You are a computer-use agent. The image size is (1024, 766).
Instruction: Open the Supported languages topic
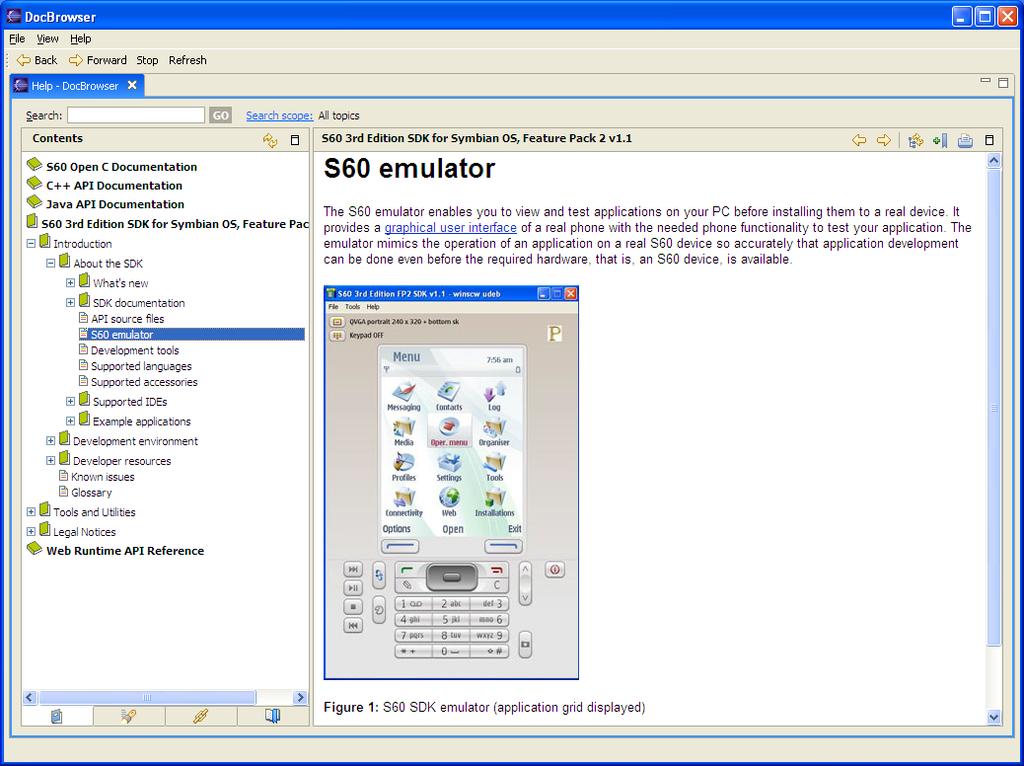coord(141,366)
